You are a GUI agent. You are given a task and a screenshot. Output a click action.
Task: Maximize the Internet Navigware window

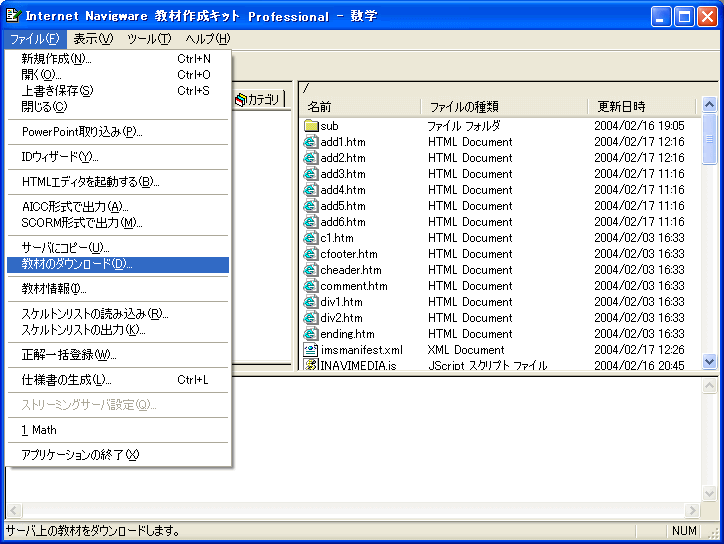684,17
